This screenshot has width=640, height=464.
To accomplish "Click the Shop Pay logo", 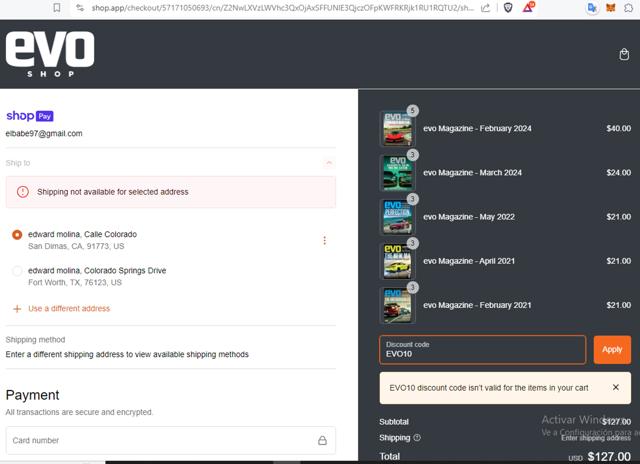I will [x=30, y=116].
